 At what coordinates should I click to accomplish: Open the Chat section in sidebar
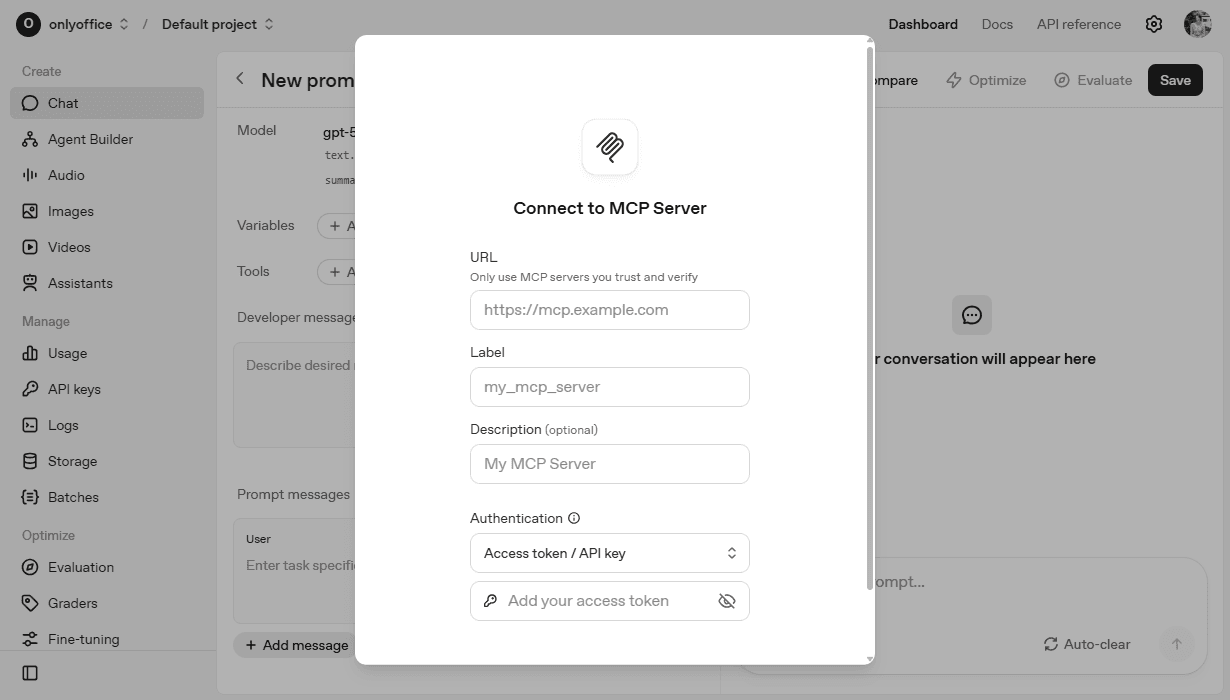[62, 103]
